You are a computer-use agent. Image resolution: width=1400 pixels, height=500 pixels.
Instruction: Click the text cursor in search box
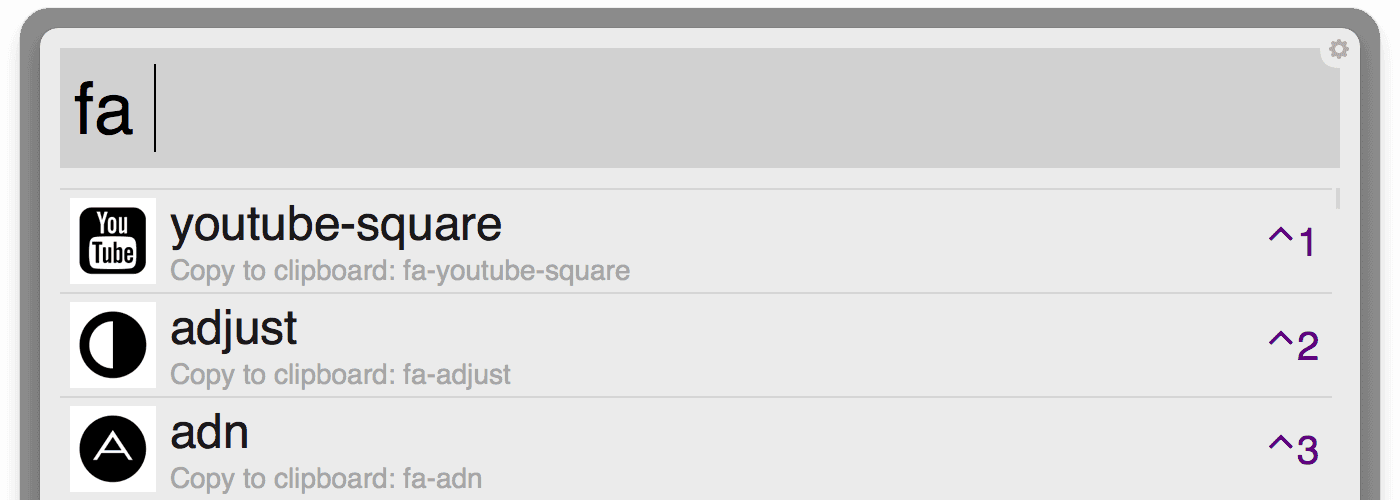tap(155, 108)
